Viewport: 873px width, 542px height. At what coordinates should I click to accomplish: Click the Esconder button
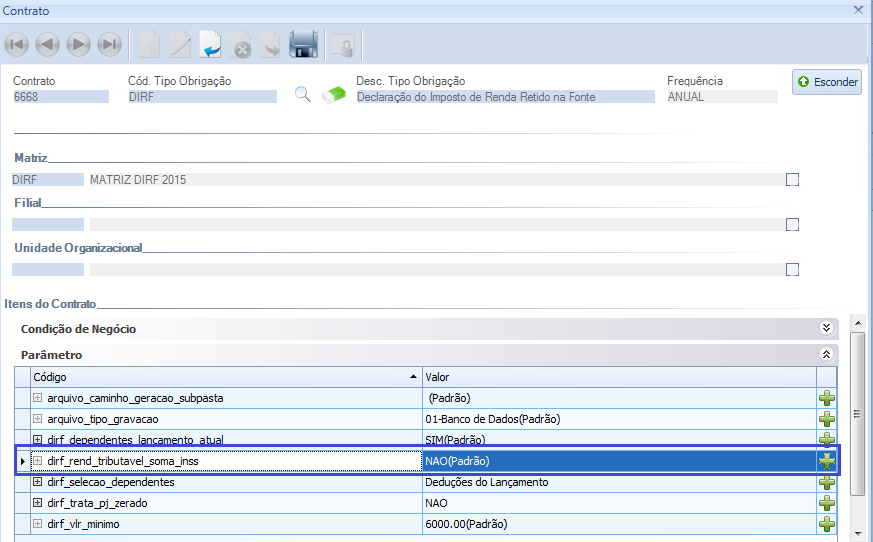pyautogui.click(x=827, y=82)
